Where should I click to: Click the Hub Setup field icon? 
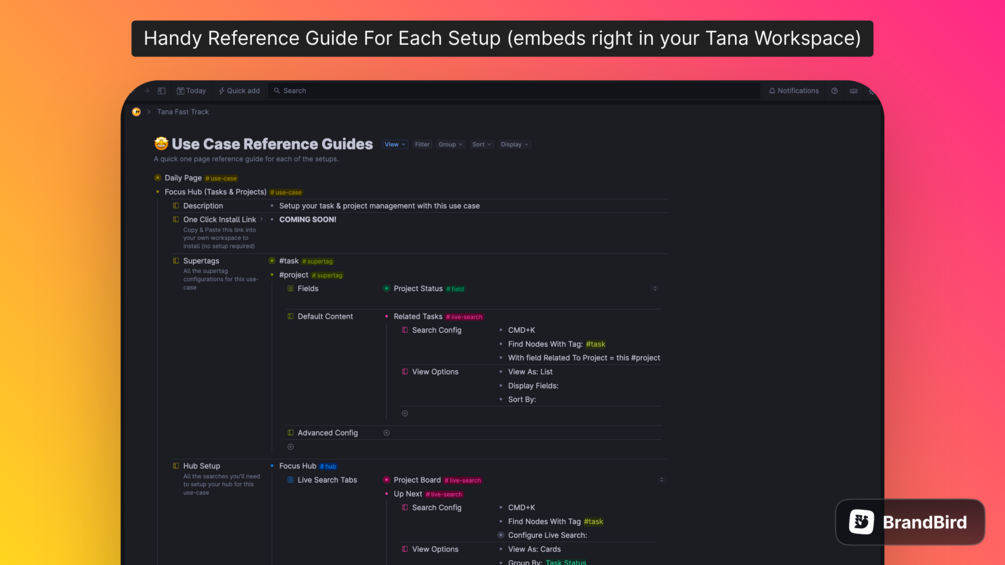176,466
